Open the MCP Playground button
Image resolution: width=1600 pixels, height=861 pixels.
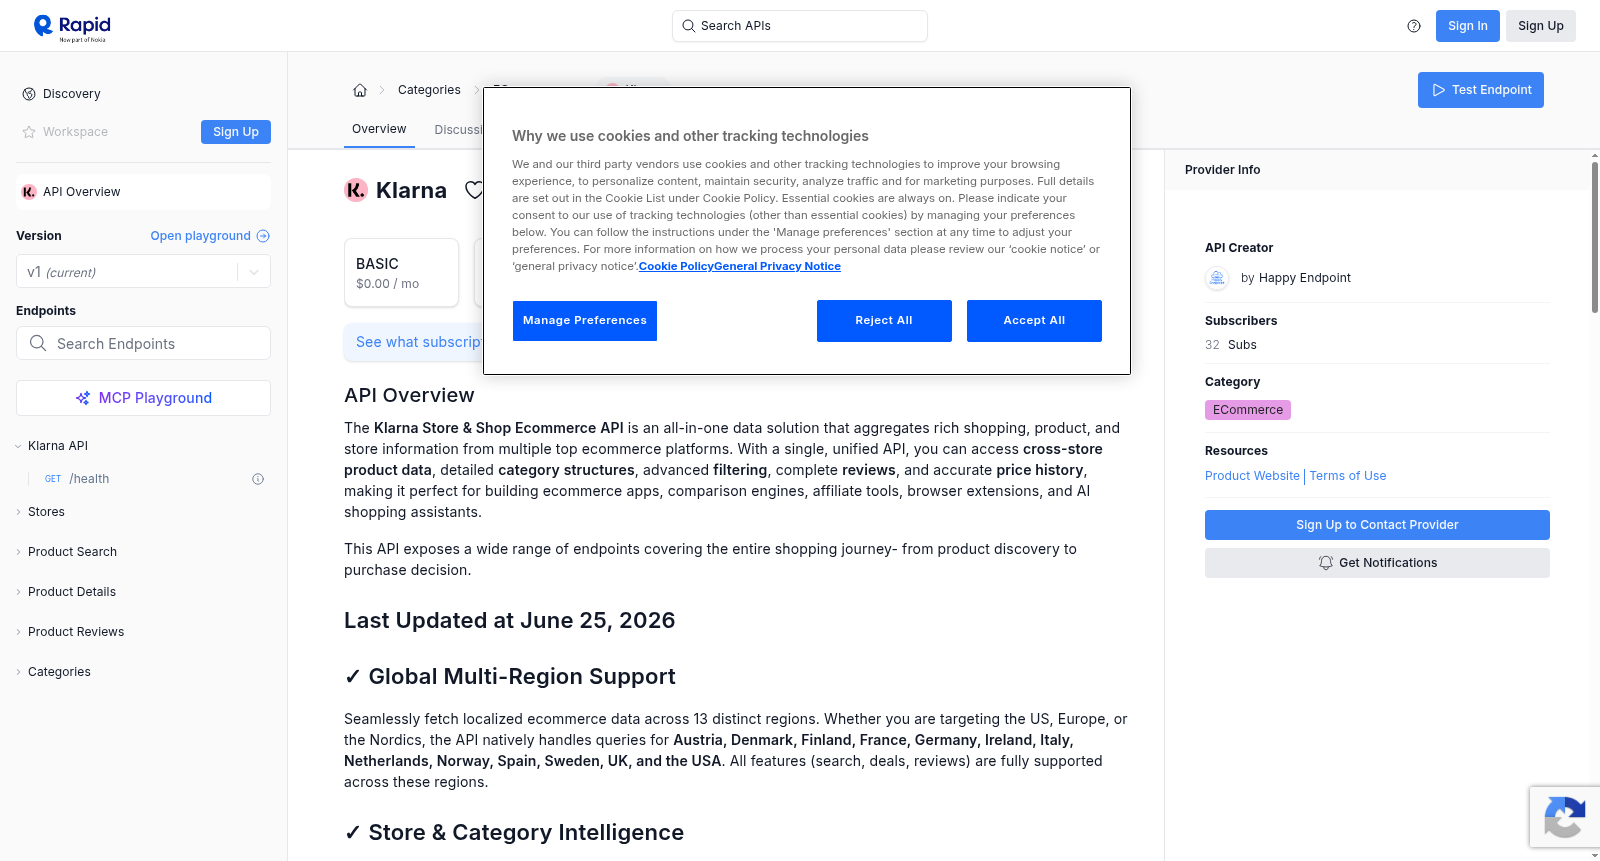[x=143, y=398]
